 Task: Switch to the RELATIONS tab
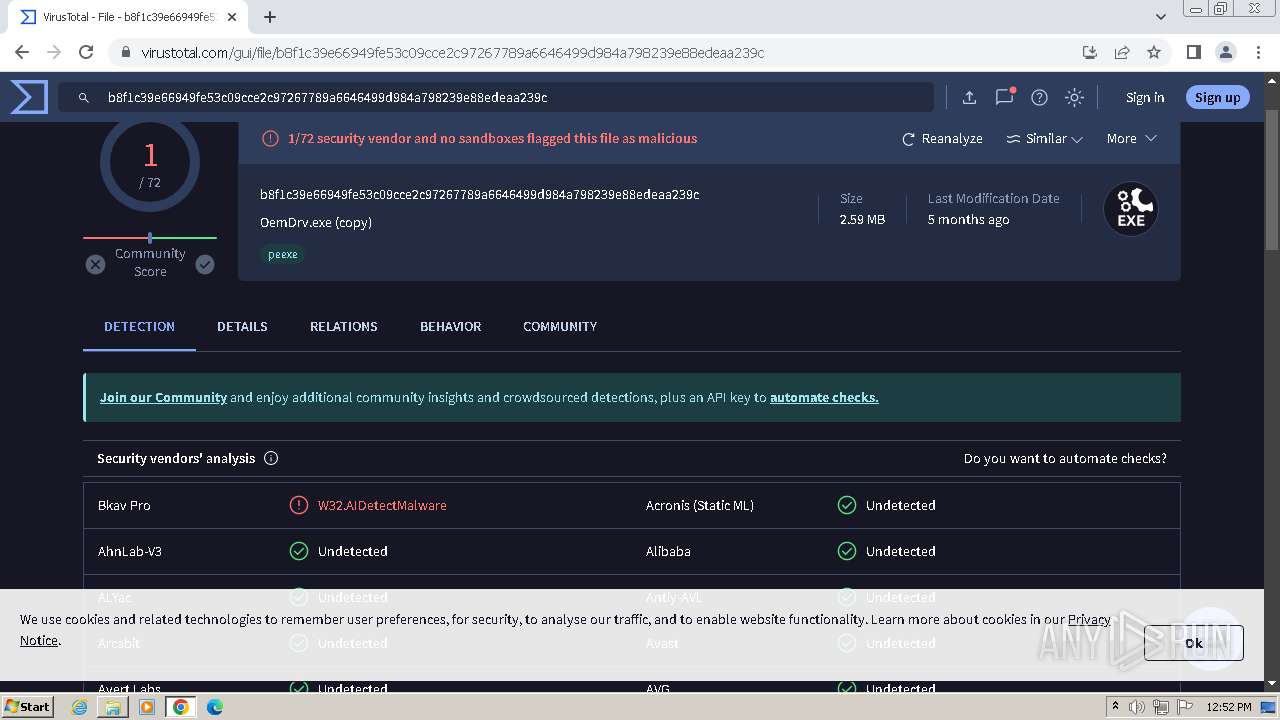(x=344, y=327)
